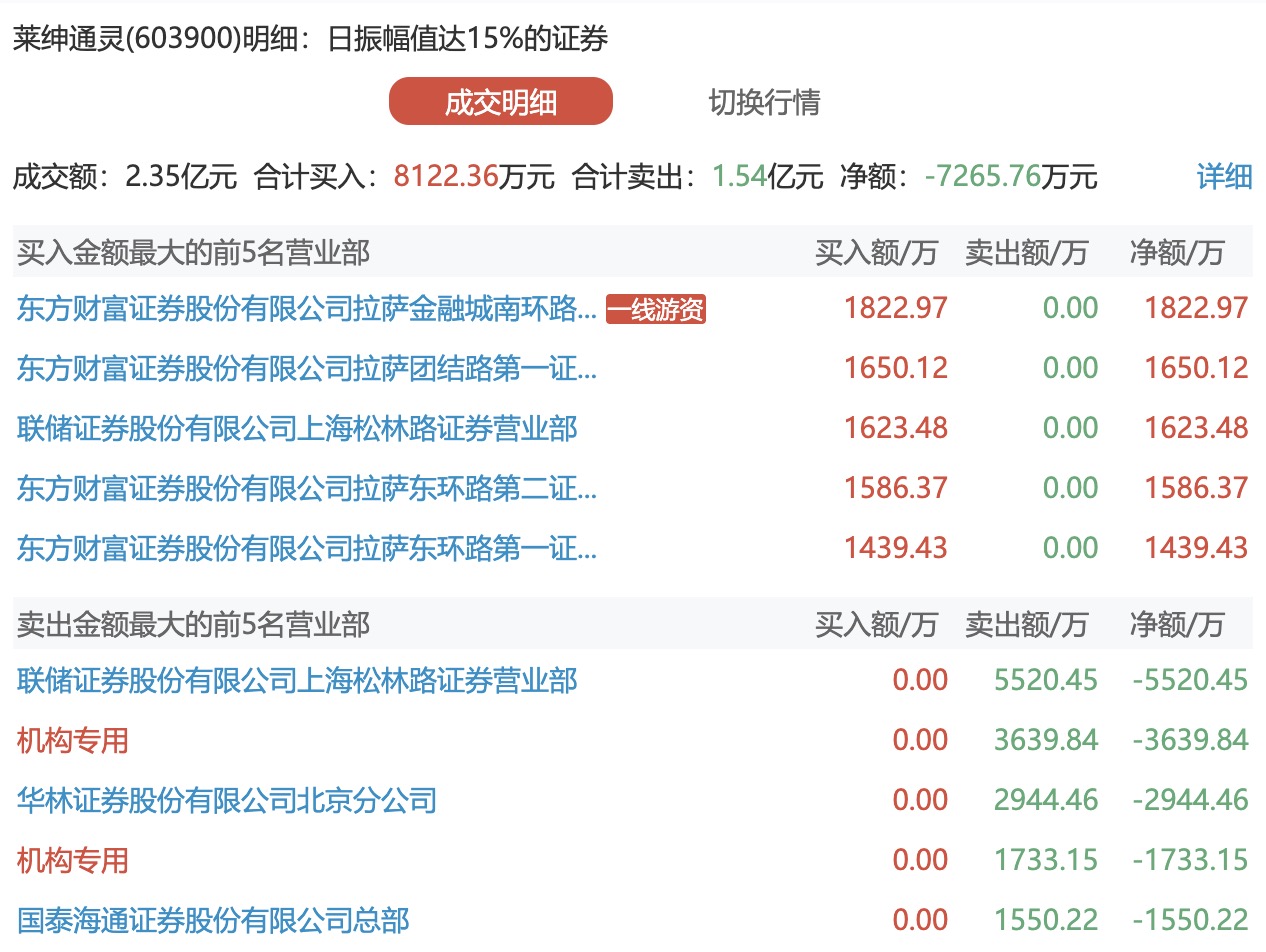Click 买入额/万 column header in buy table
1266x952 pixels.
tap(877, 253)
